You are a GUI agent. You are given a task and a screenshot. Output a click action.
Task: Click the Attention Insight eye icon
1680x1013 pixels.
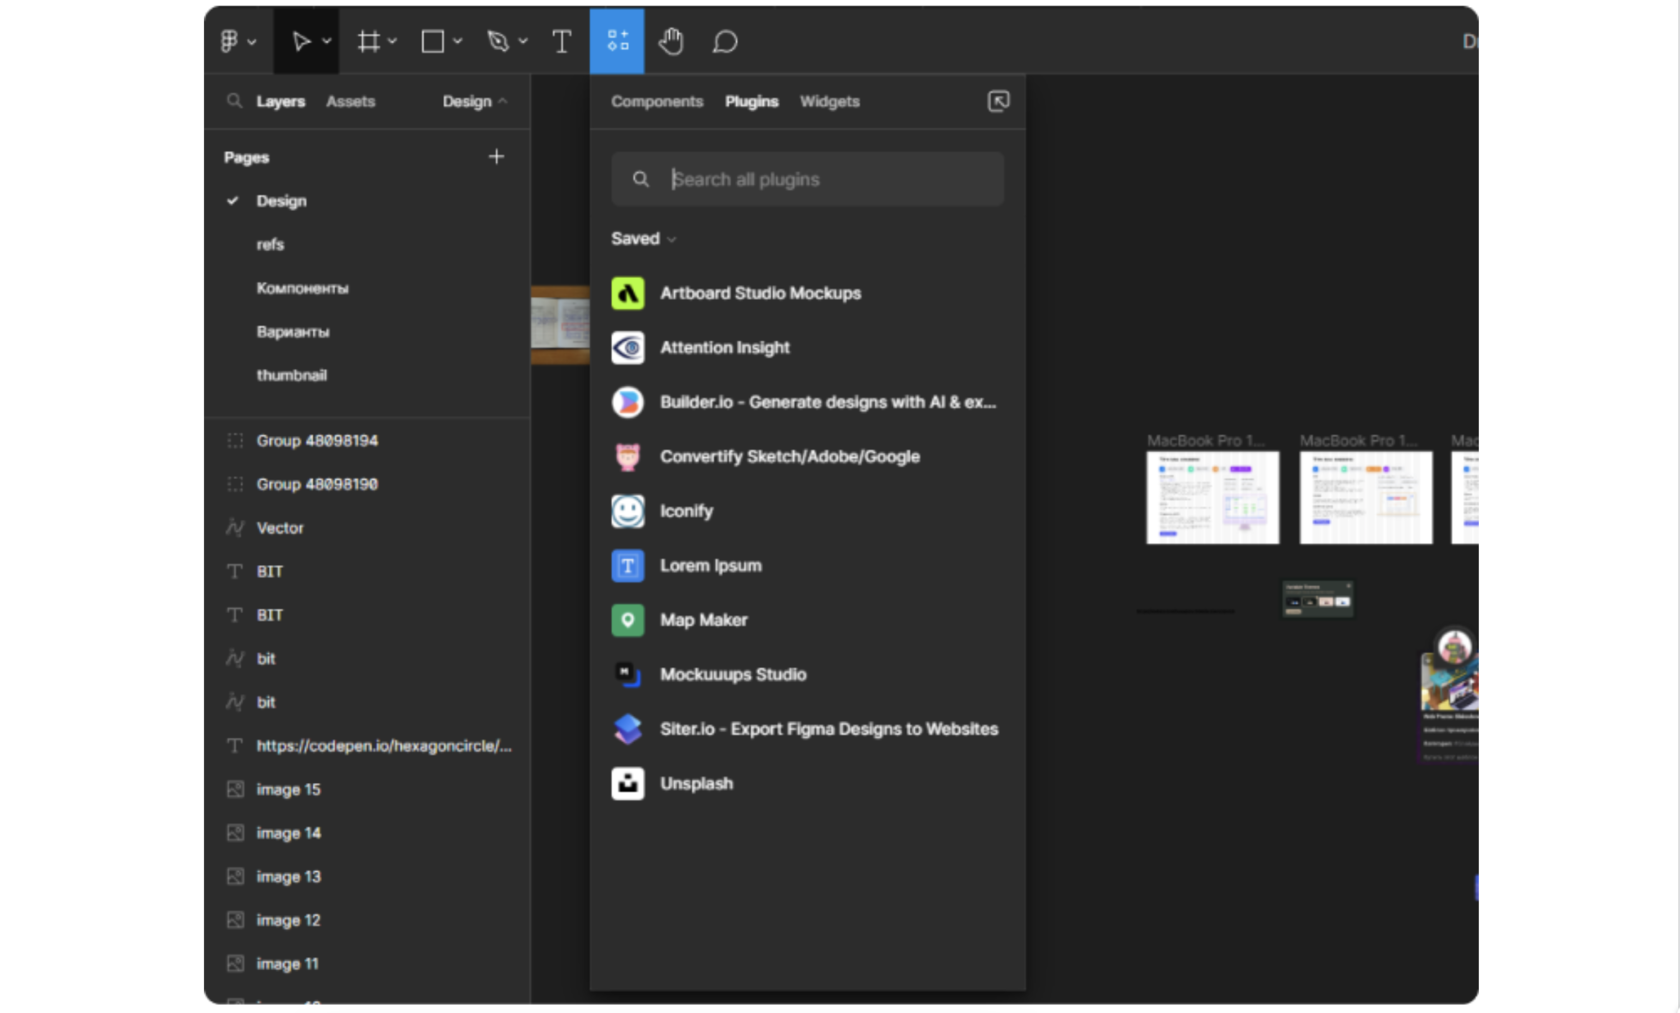pos(628,347)
